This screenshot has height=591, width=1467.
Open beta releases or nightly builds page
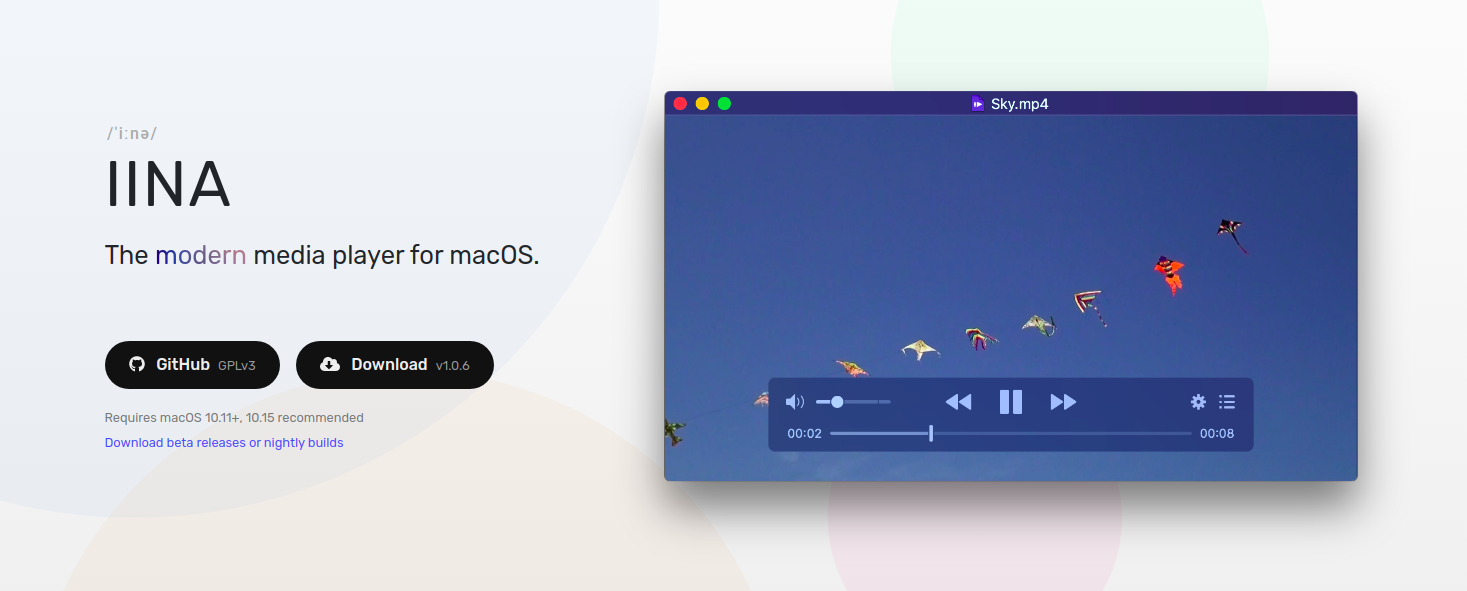(224, 442)
